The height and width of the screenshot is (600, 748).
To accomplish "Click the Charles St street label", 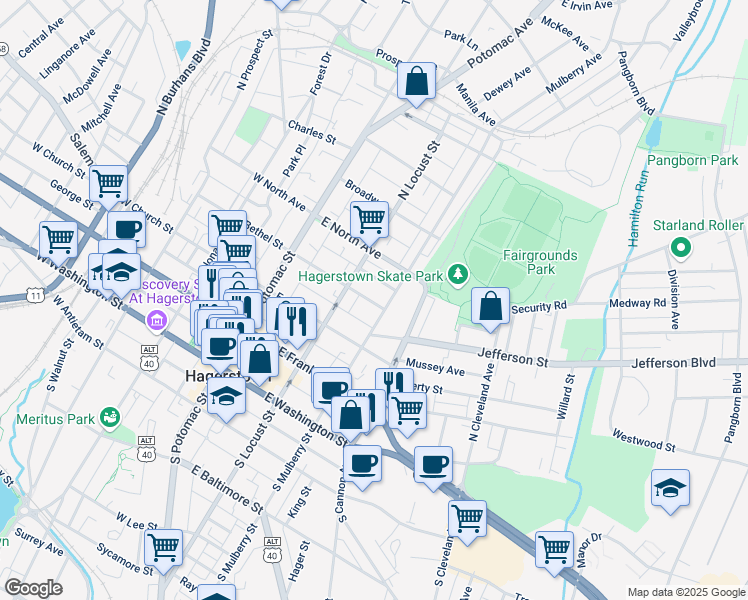I will [x=312, y=133].
